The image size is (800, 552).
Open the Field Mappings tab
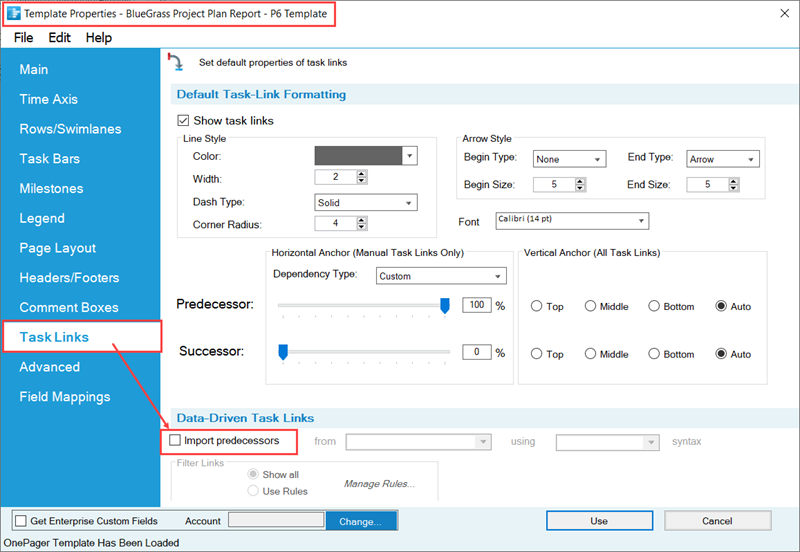click(65, 397)
